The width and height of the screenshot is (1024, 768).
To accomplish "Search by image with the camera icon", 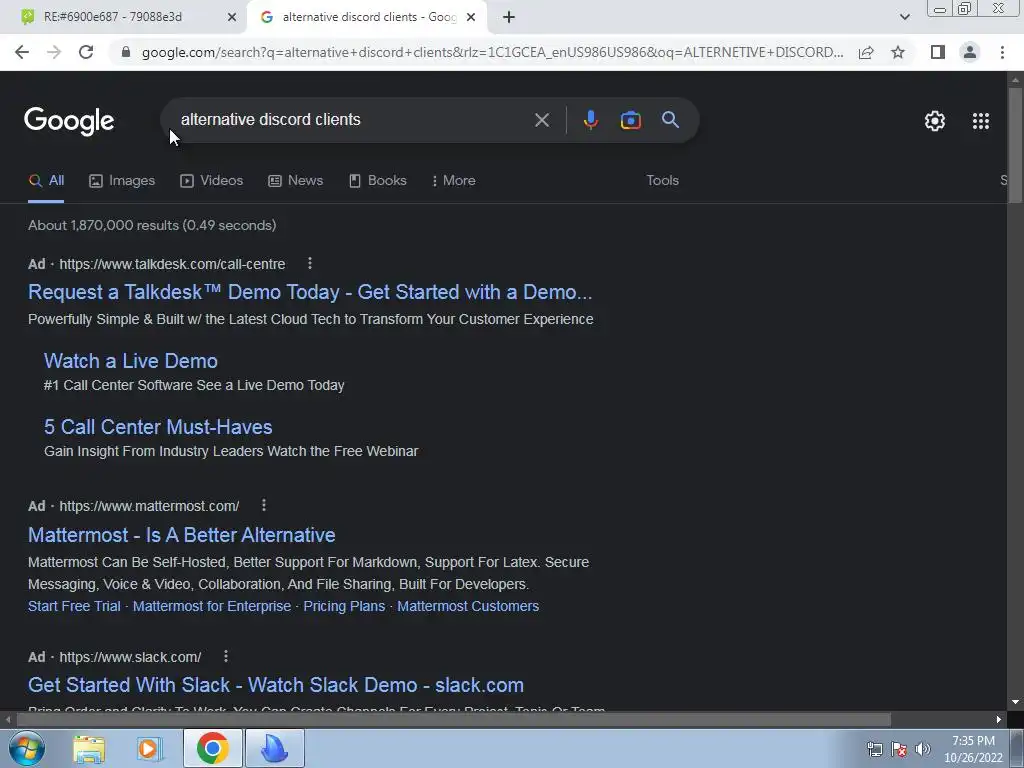I will (x=630, y=120).
